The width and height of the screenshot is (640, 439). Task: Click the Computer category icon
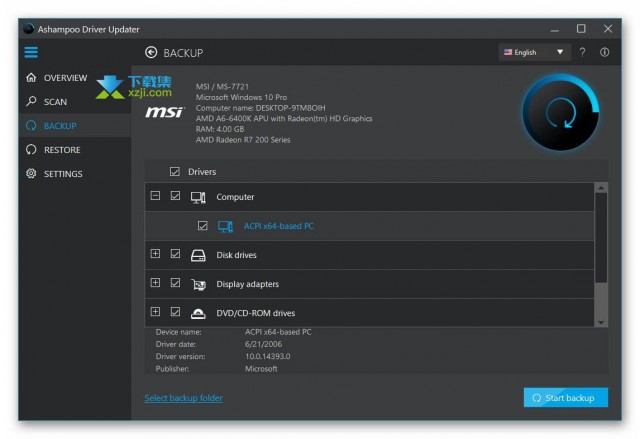click(198, 197)
